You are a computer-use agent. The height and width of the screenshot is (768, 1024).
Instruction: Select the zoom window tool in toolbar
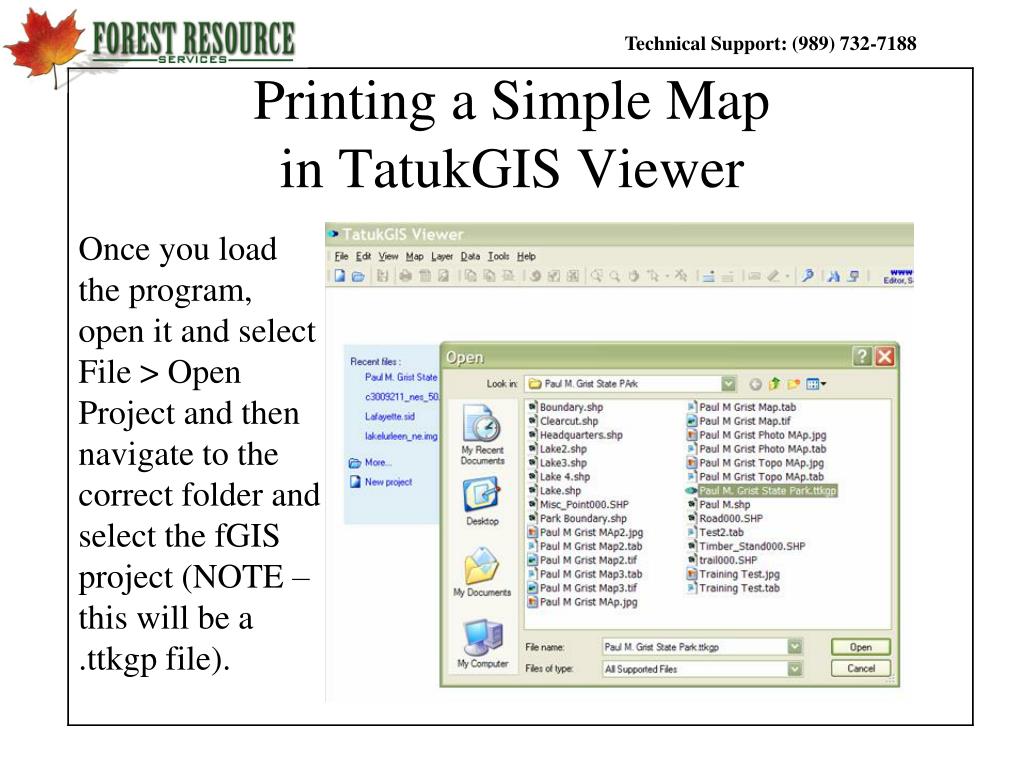click(596, 276)
